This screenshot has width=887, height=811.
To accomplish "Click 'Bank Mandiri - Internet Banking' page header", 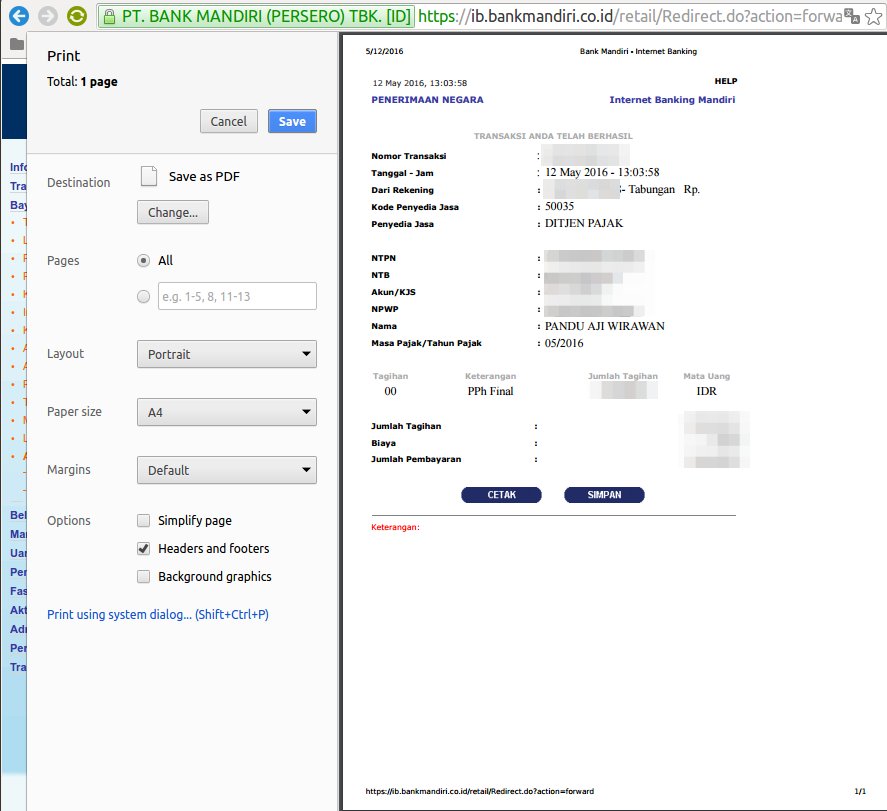I will pyautogui.click(x=638, y=51).
